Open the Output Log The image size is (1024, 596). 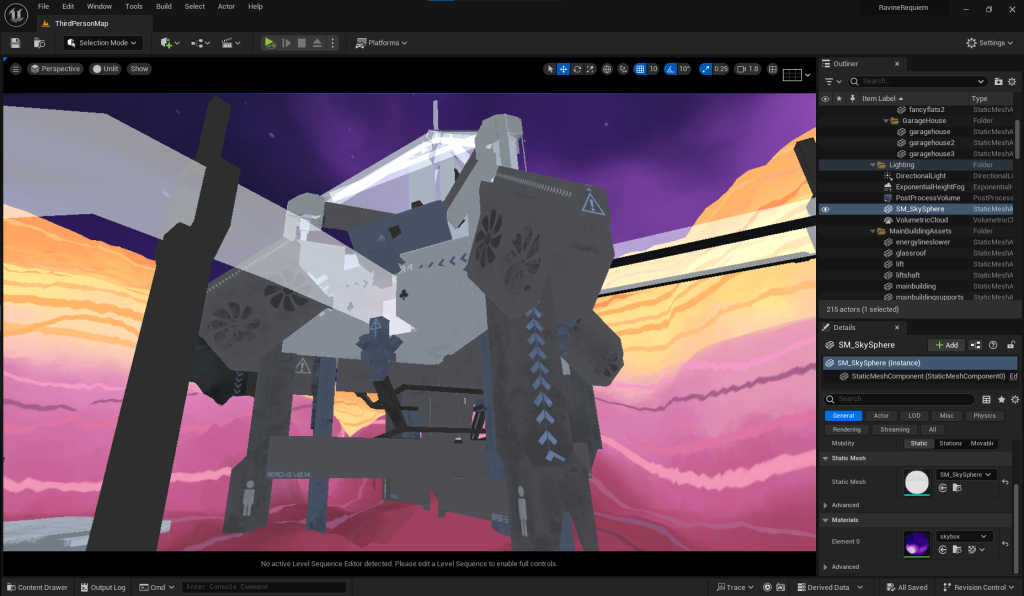pyautogui.click(x=103, y=588)
